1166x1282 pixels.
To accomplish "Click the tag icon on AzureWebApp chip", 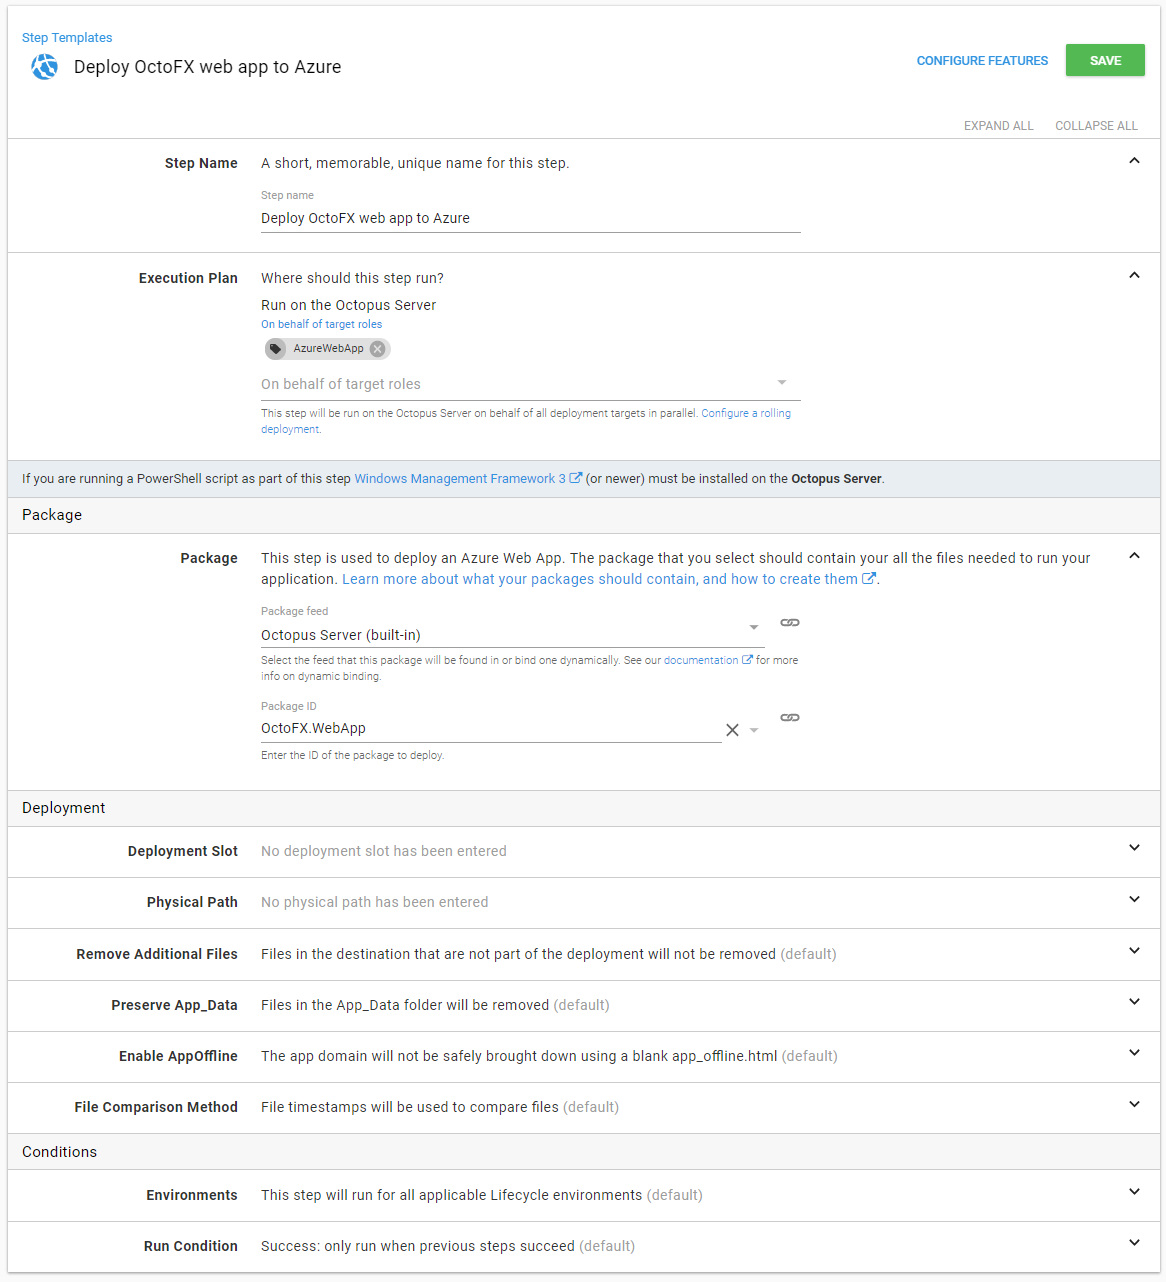I will coord(276,349).
